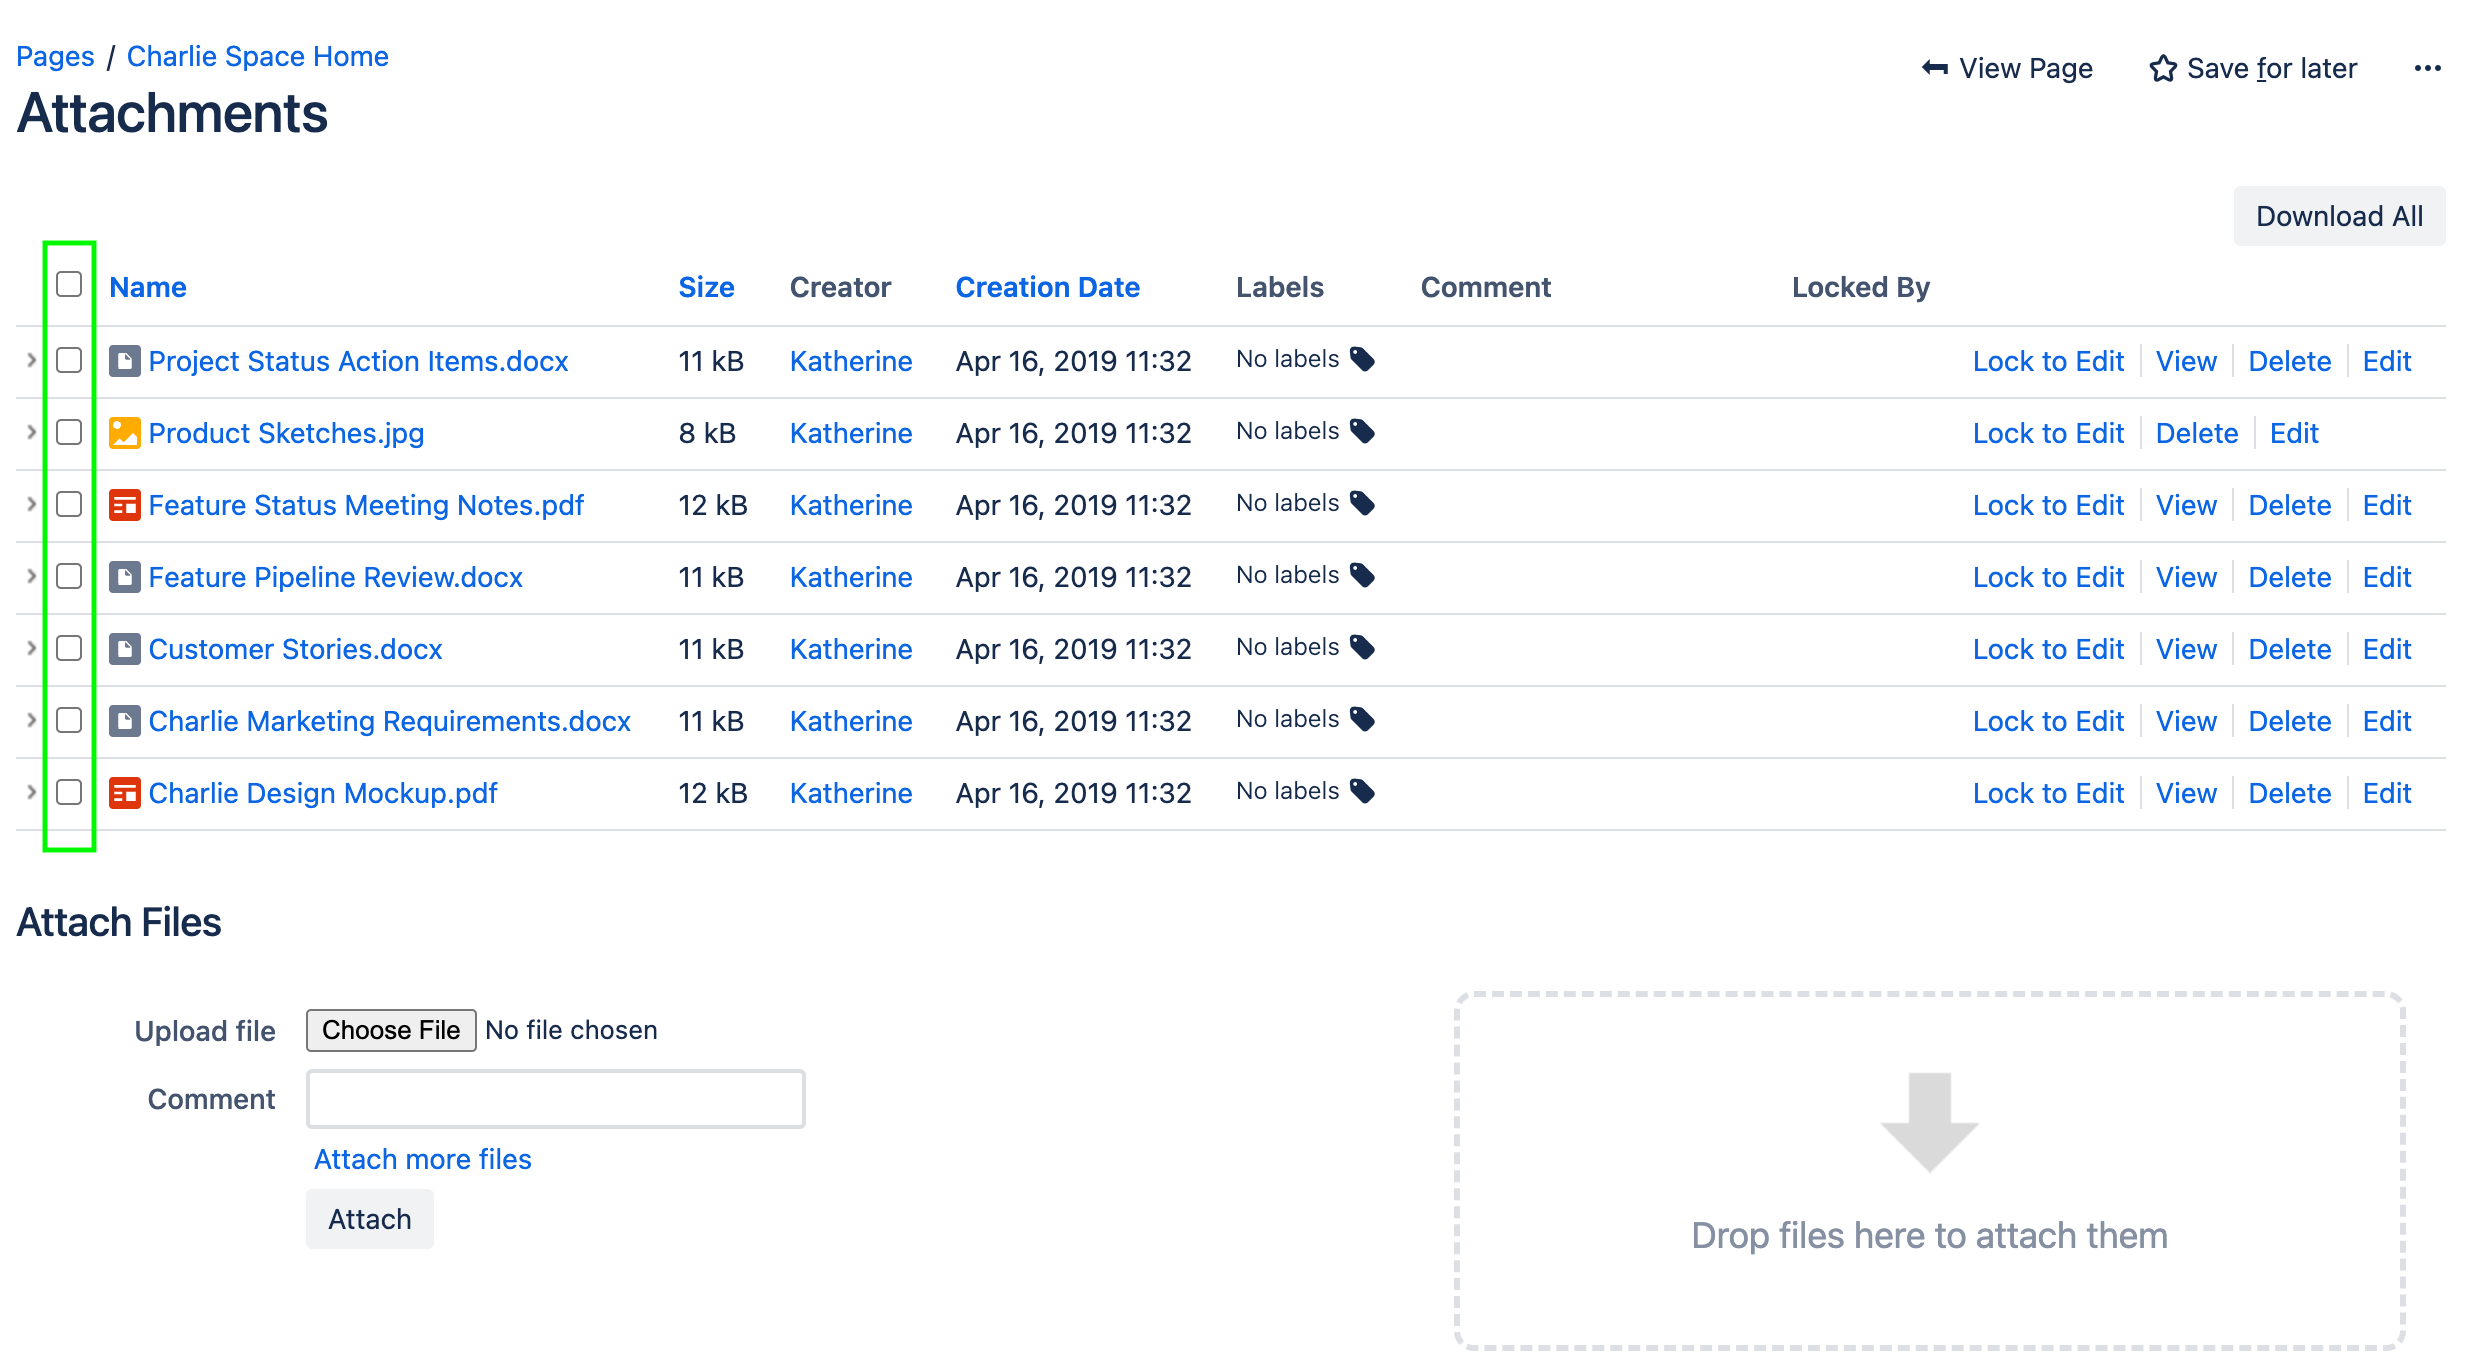Click the PDF icon of Feature Status Meeting Notes
Screen dimensions: 2468x1368
[x=124, y=505]
